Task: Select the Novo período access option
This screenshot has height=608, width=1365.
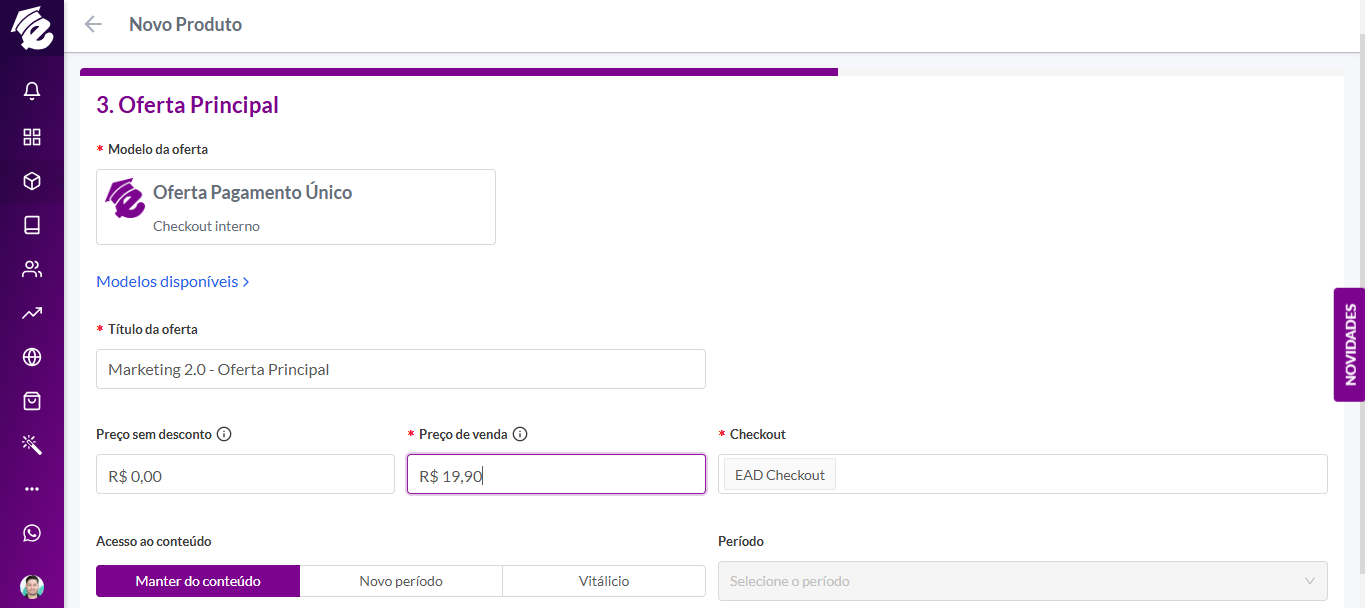Action: (x=401, y=581)
